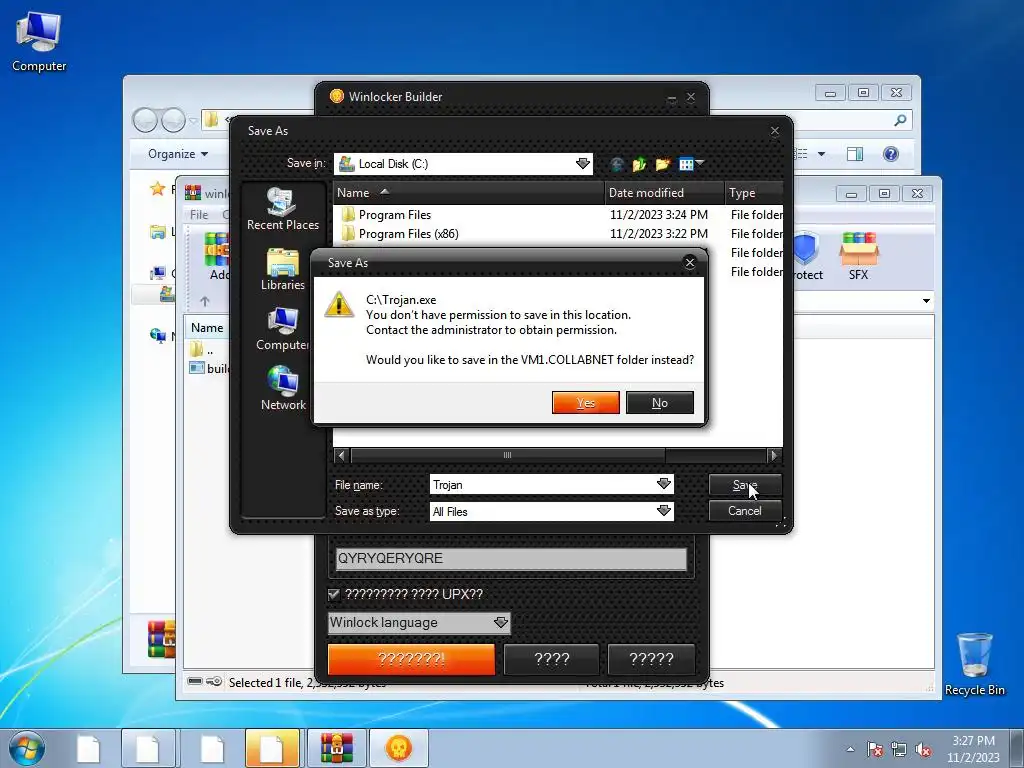Click WinRAR up one level arrow
Screen dimensions: 1024x768
coord(204,301)
